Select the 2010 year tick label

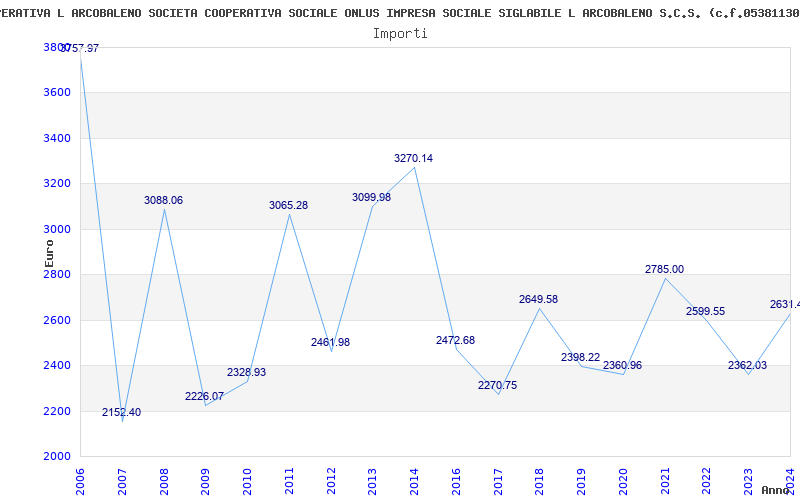tap(247, 477)
